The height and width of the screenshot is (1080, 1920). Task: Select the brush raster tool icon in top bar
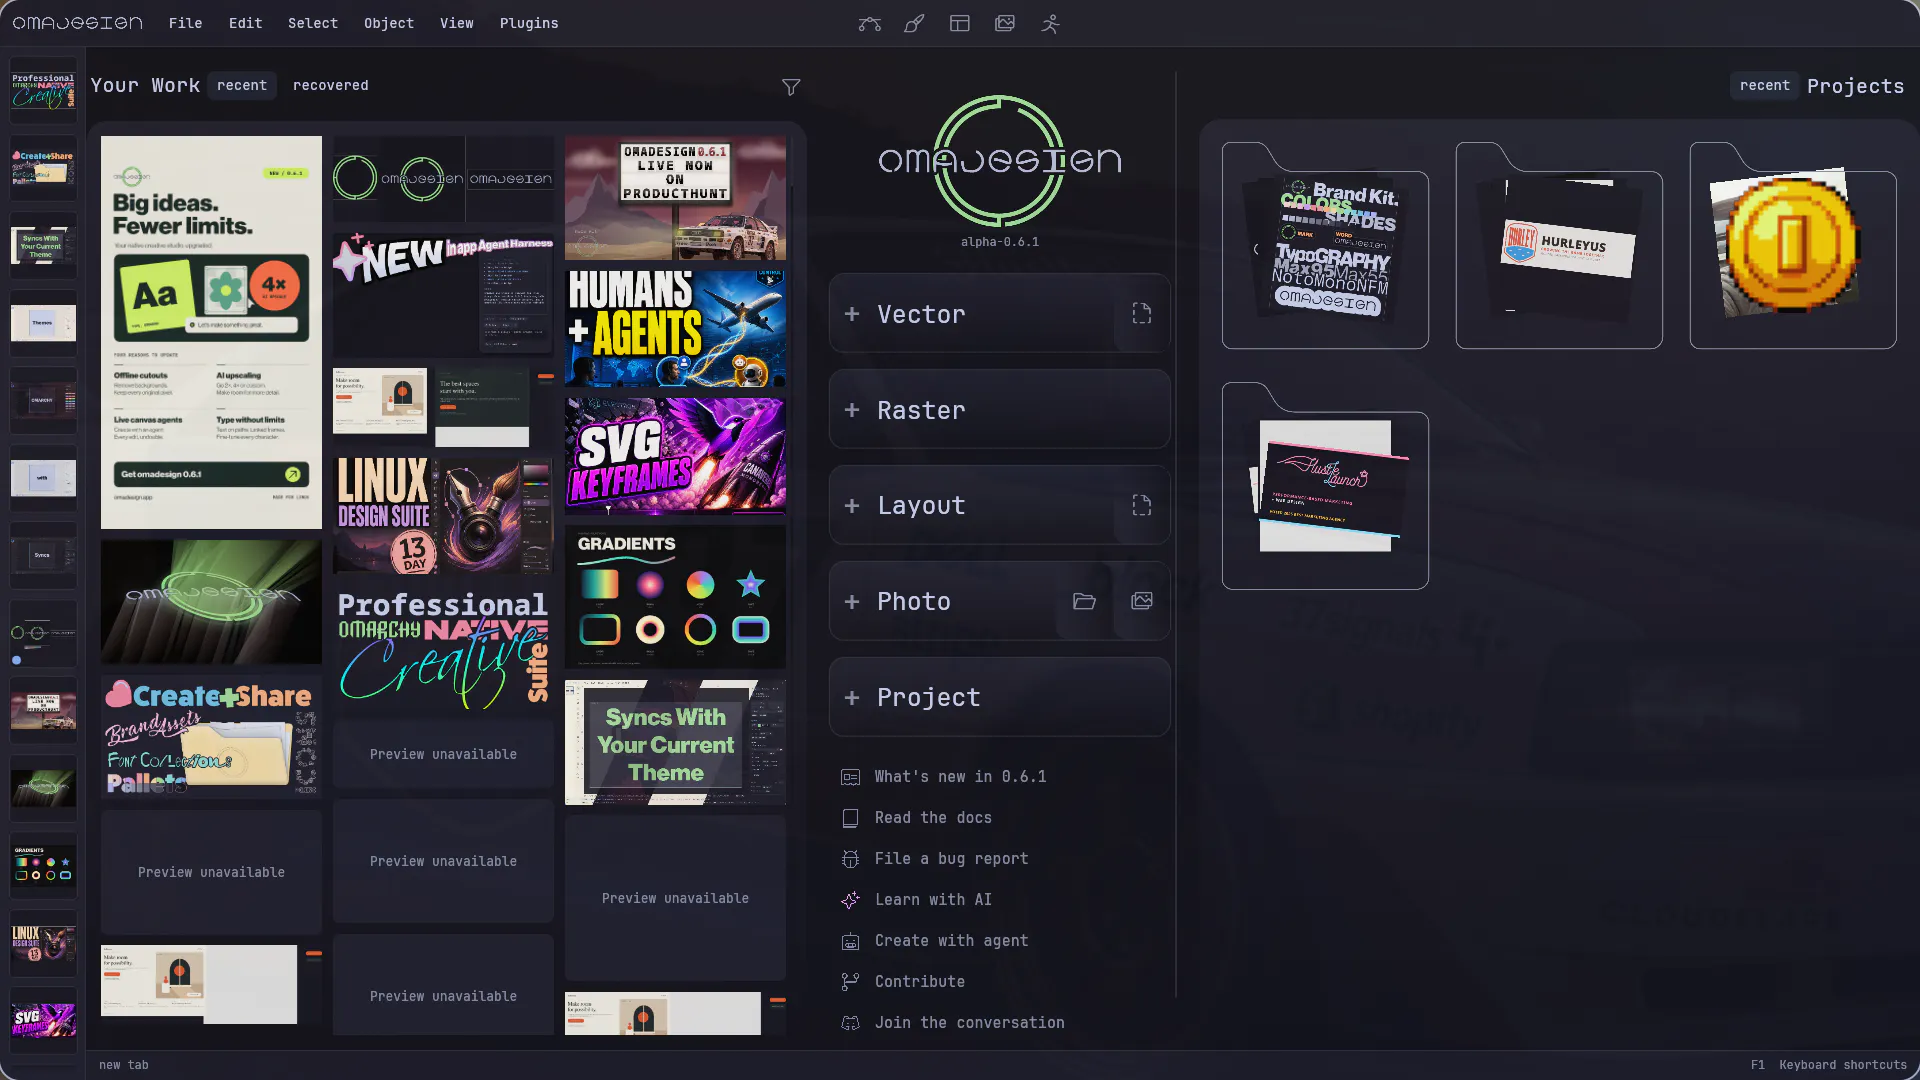[x=914, y=24]
